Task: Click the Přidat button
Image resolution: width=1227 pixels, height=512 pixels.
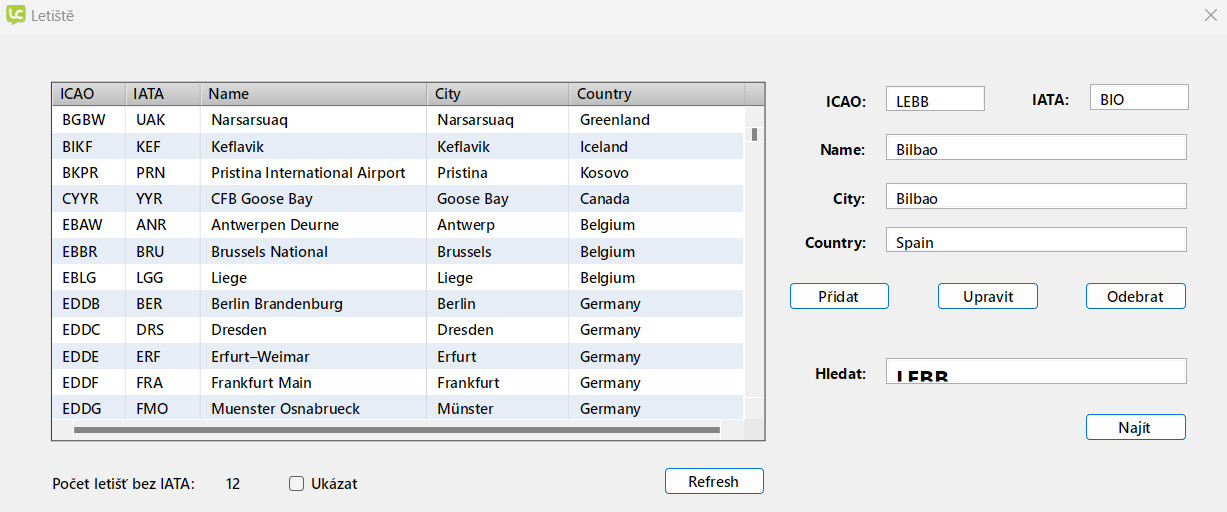Action: [839, 296]
